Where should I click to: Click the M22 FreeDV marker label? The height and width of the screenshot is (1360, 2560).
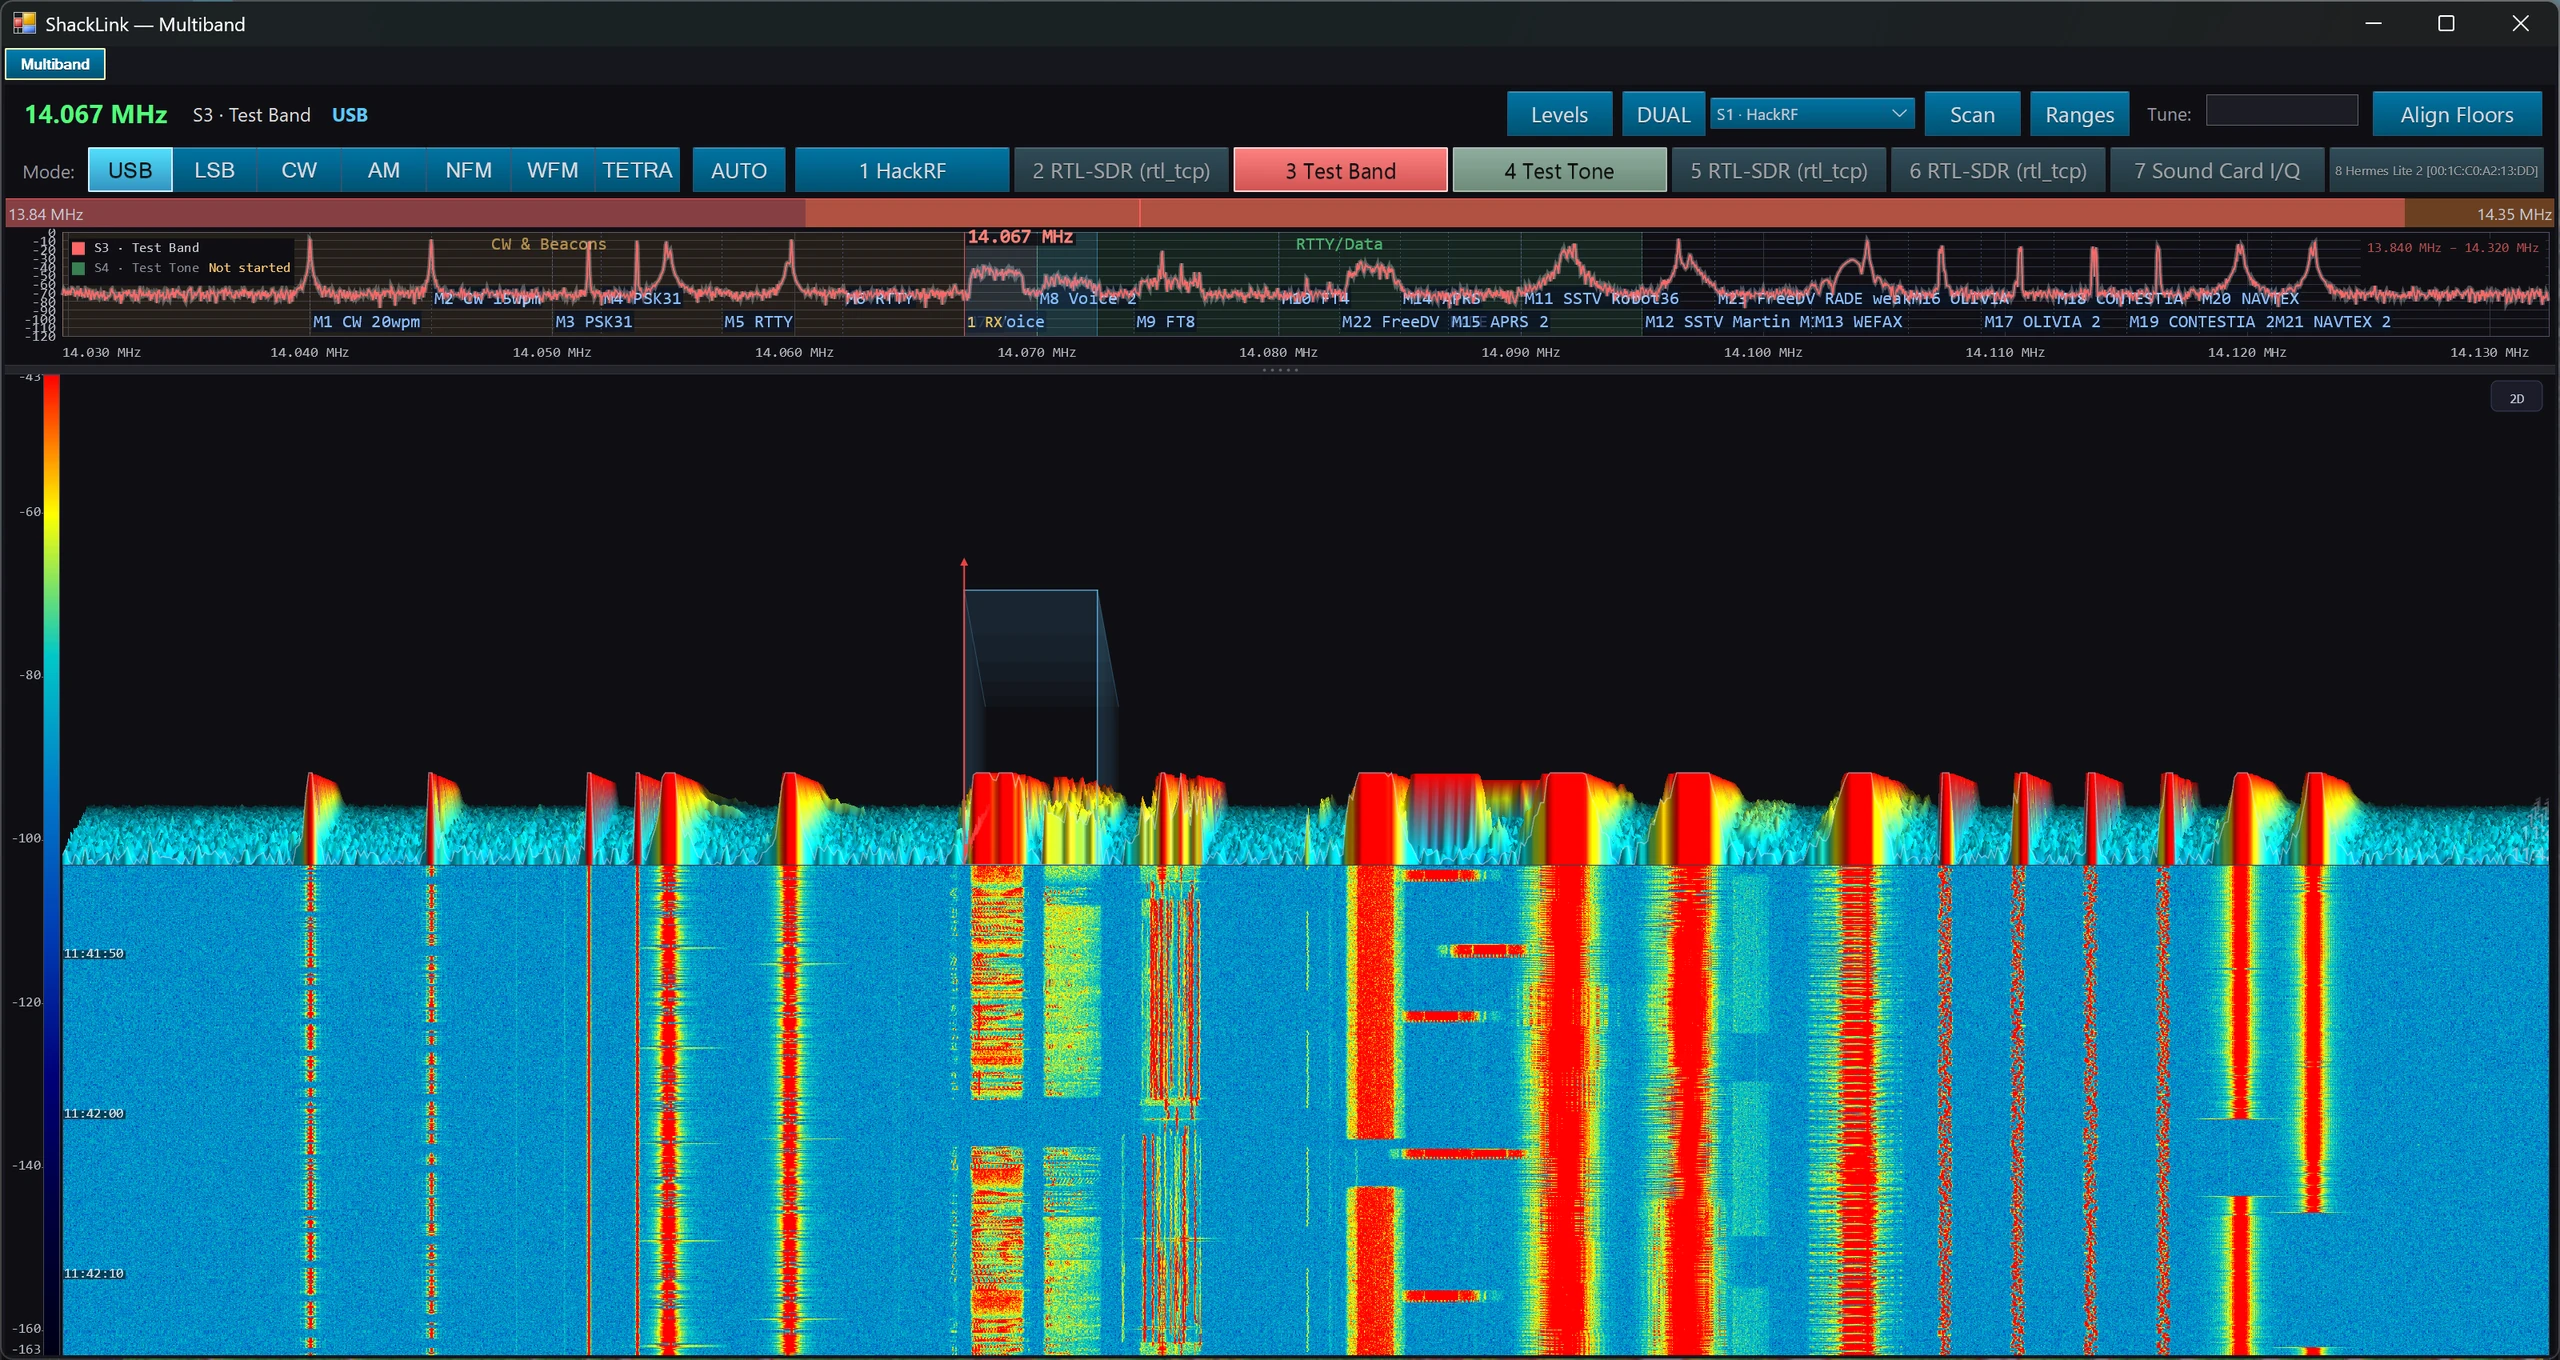(x=1390, y=322)
